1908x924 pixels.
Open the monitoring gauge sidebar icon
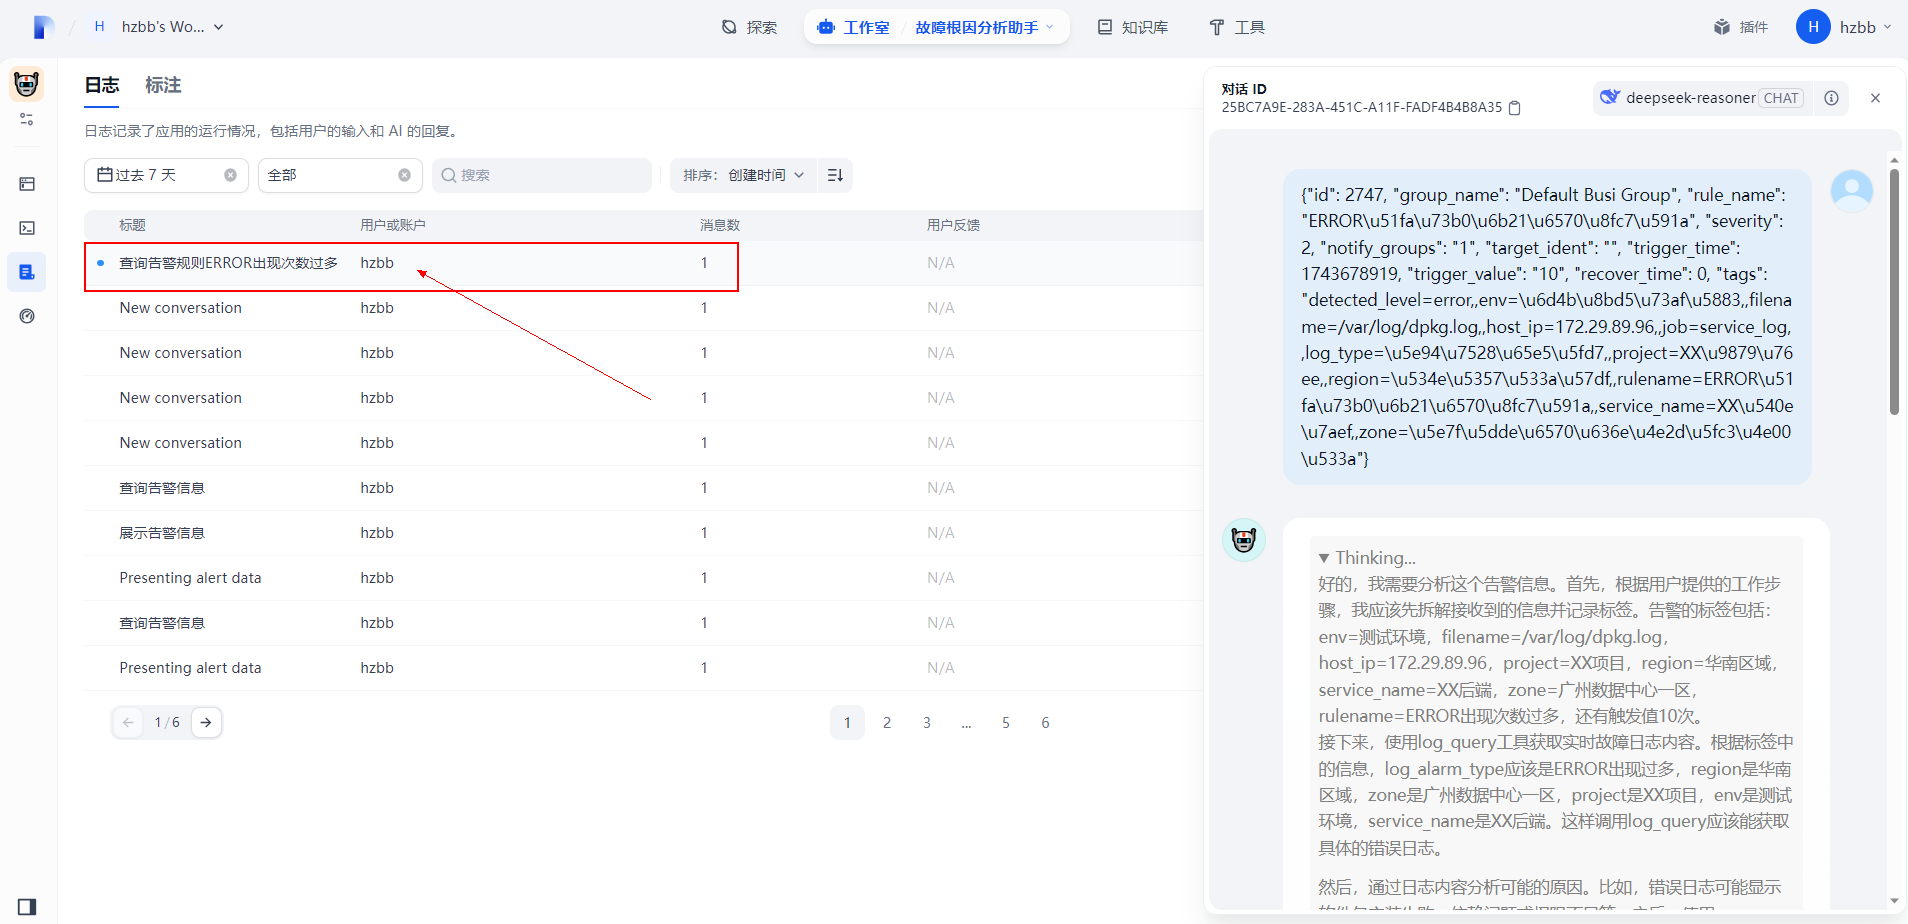27,316
